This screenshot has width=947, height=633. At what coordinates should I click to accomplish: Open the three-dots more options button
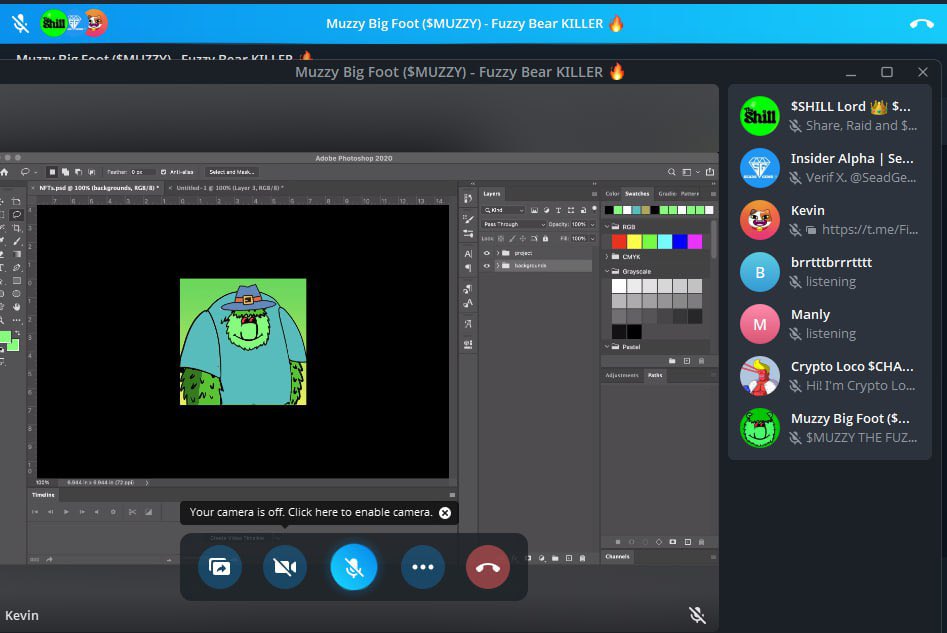[x=423, y=567]
